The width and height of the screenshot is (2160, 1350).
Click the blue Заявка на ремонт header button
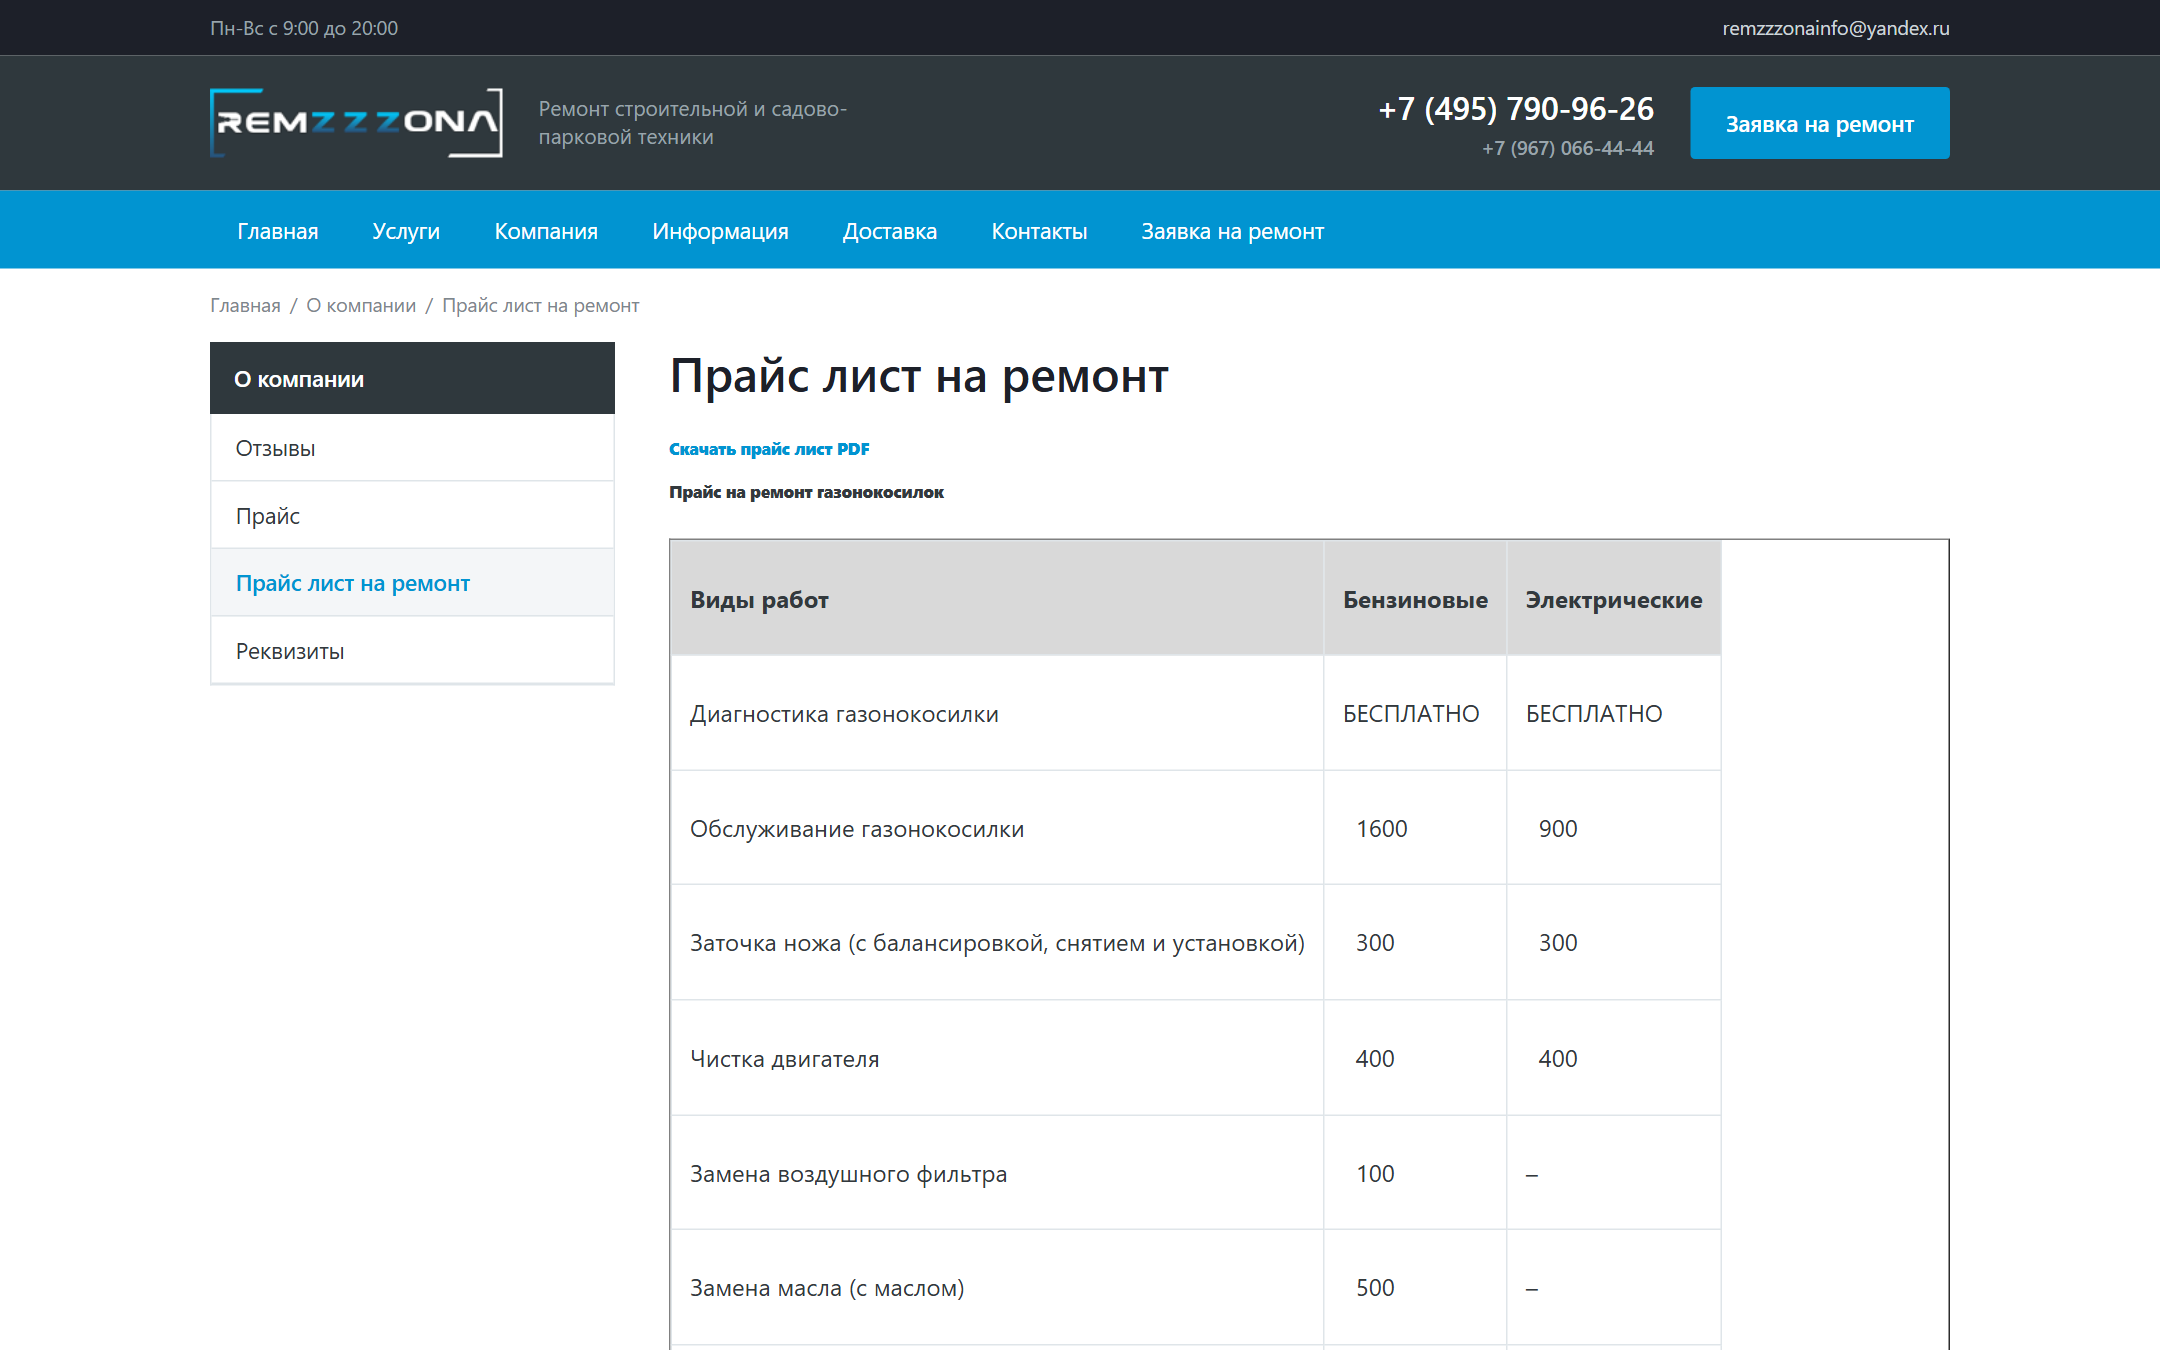tap(1819, 123)
